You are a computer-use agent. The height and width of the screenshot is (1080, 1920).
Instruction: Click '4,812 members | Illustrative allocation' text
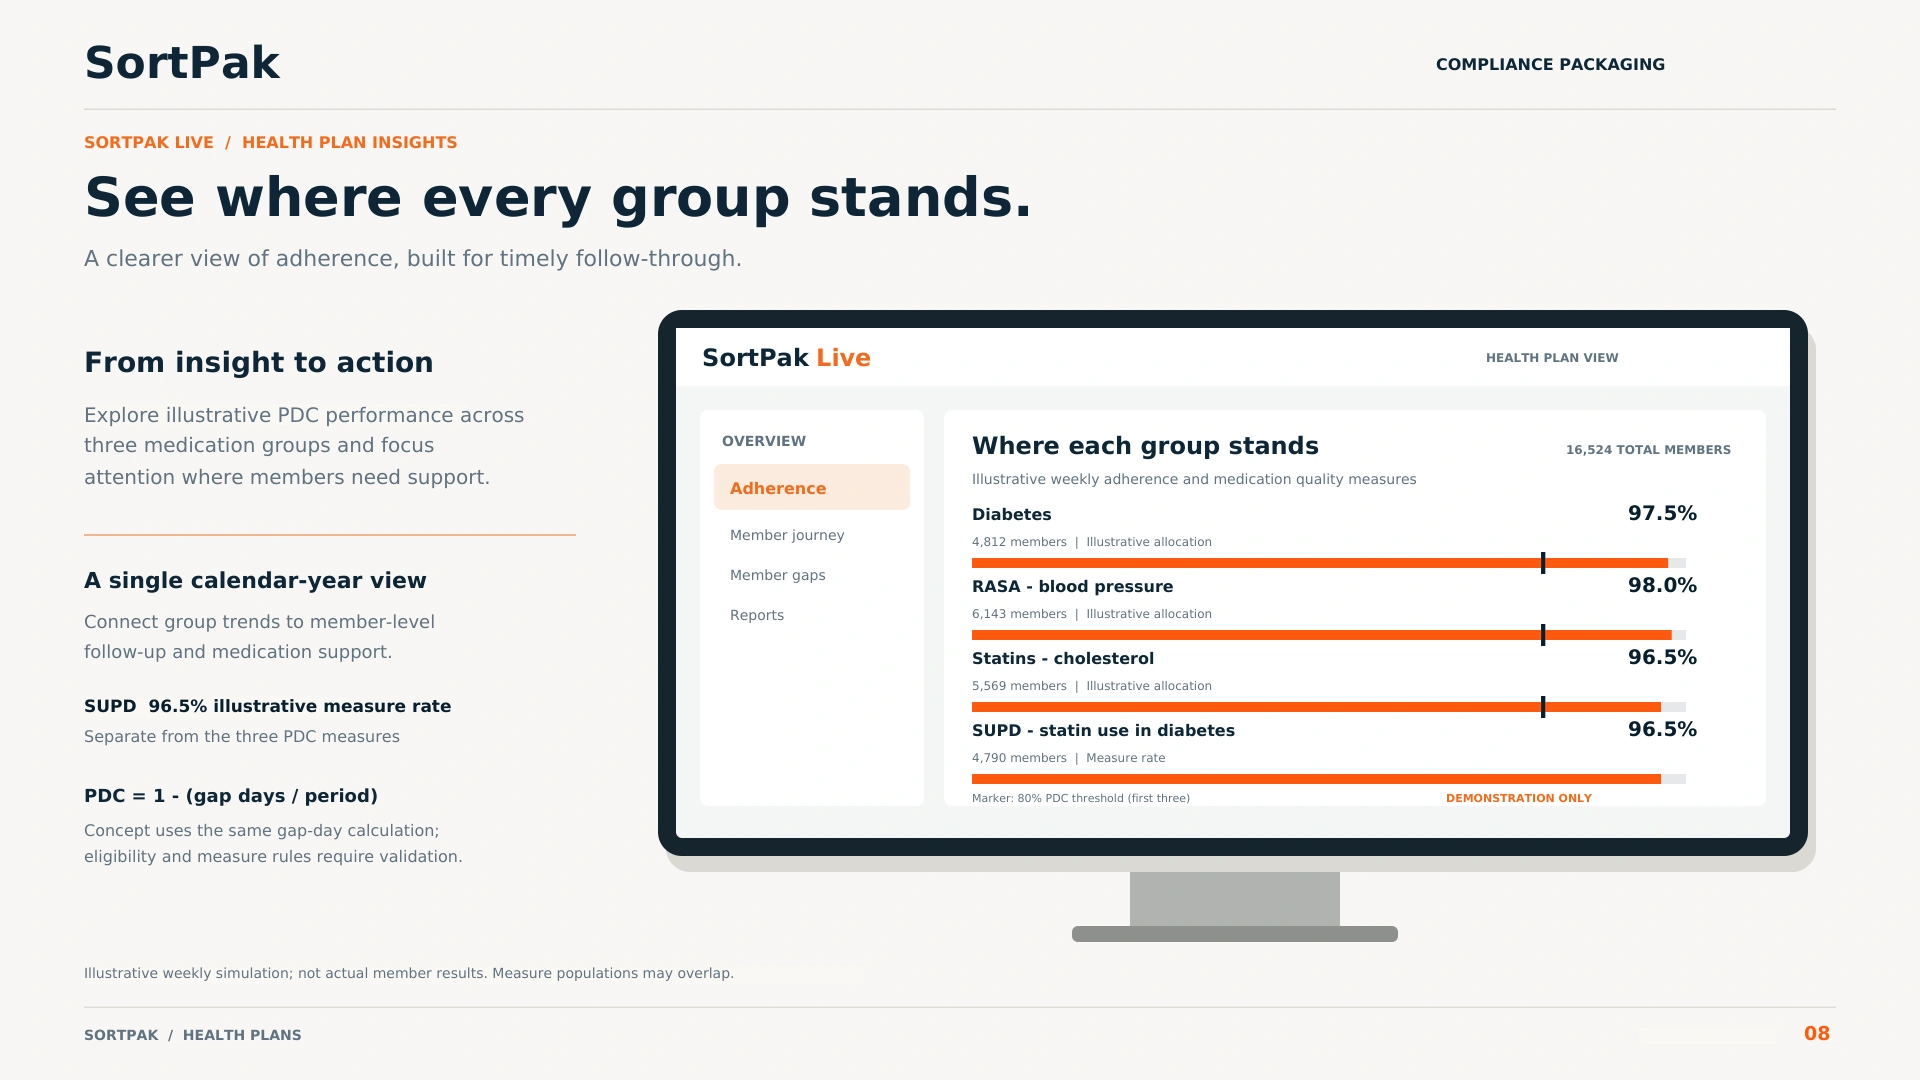pyautogui.click(x=1092, y=542)
